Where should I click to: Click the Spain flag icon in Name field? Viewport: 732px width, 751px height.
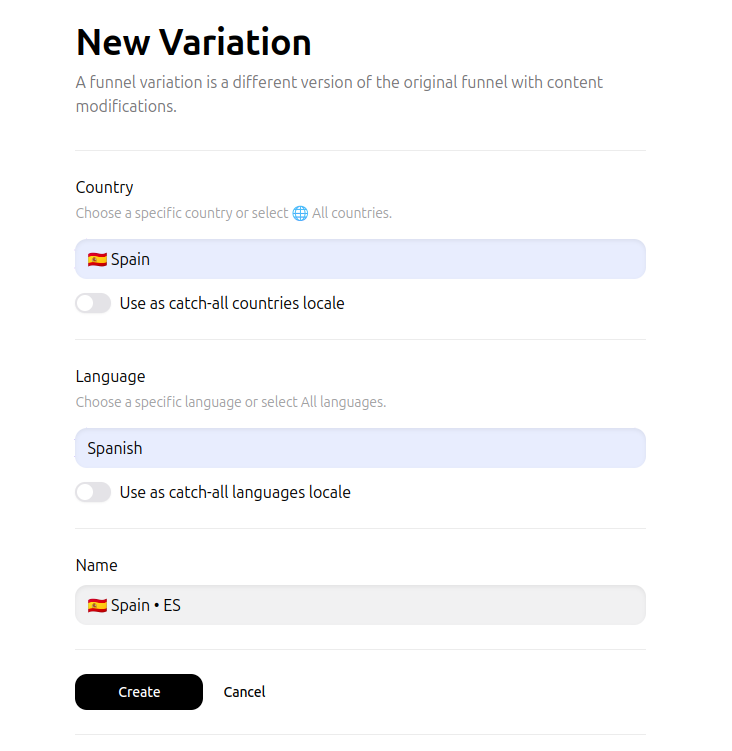(x=97, y=605)
